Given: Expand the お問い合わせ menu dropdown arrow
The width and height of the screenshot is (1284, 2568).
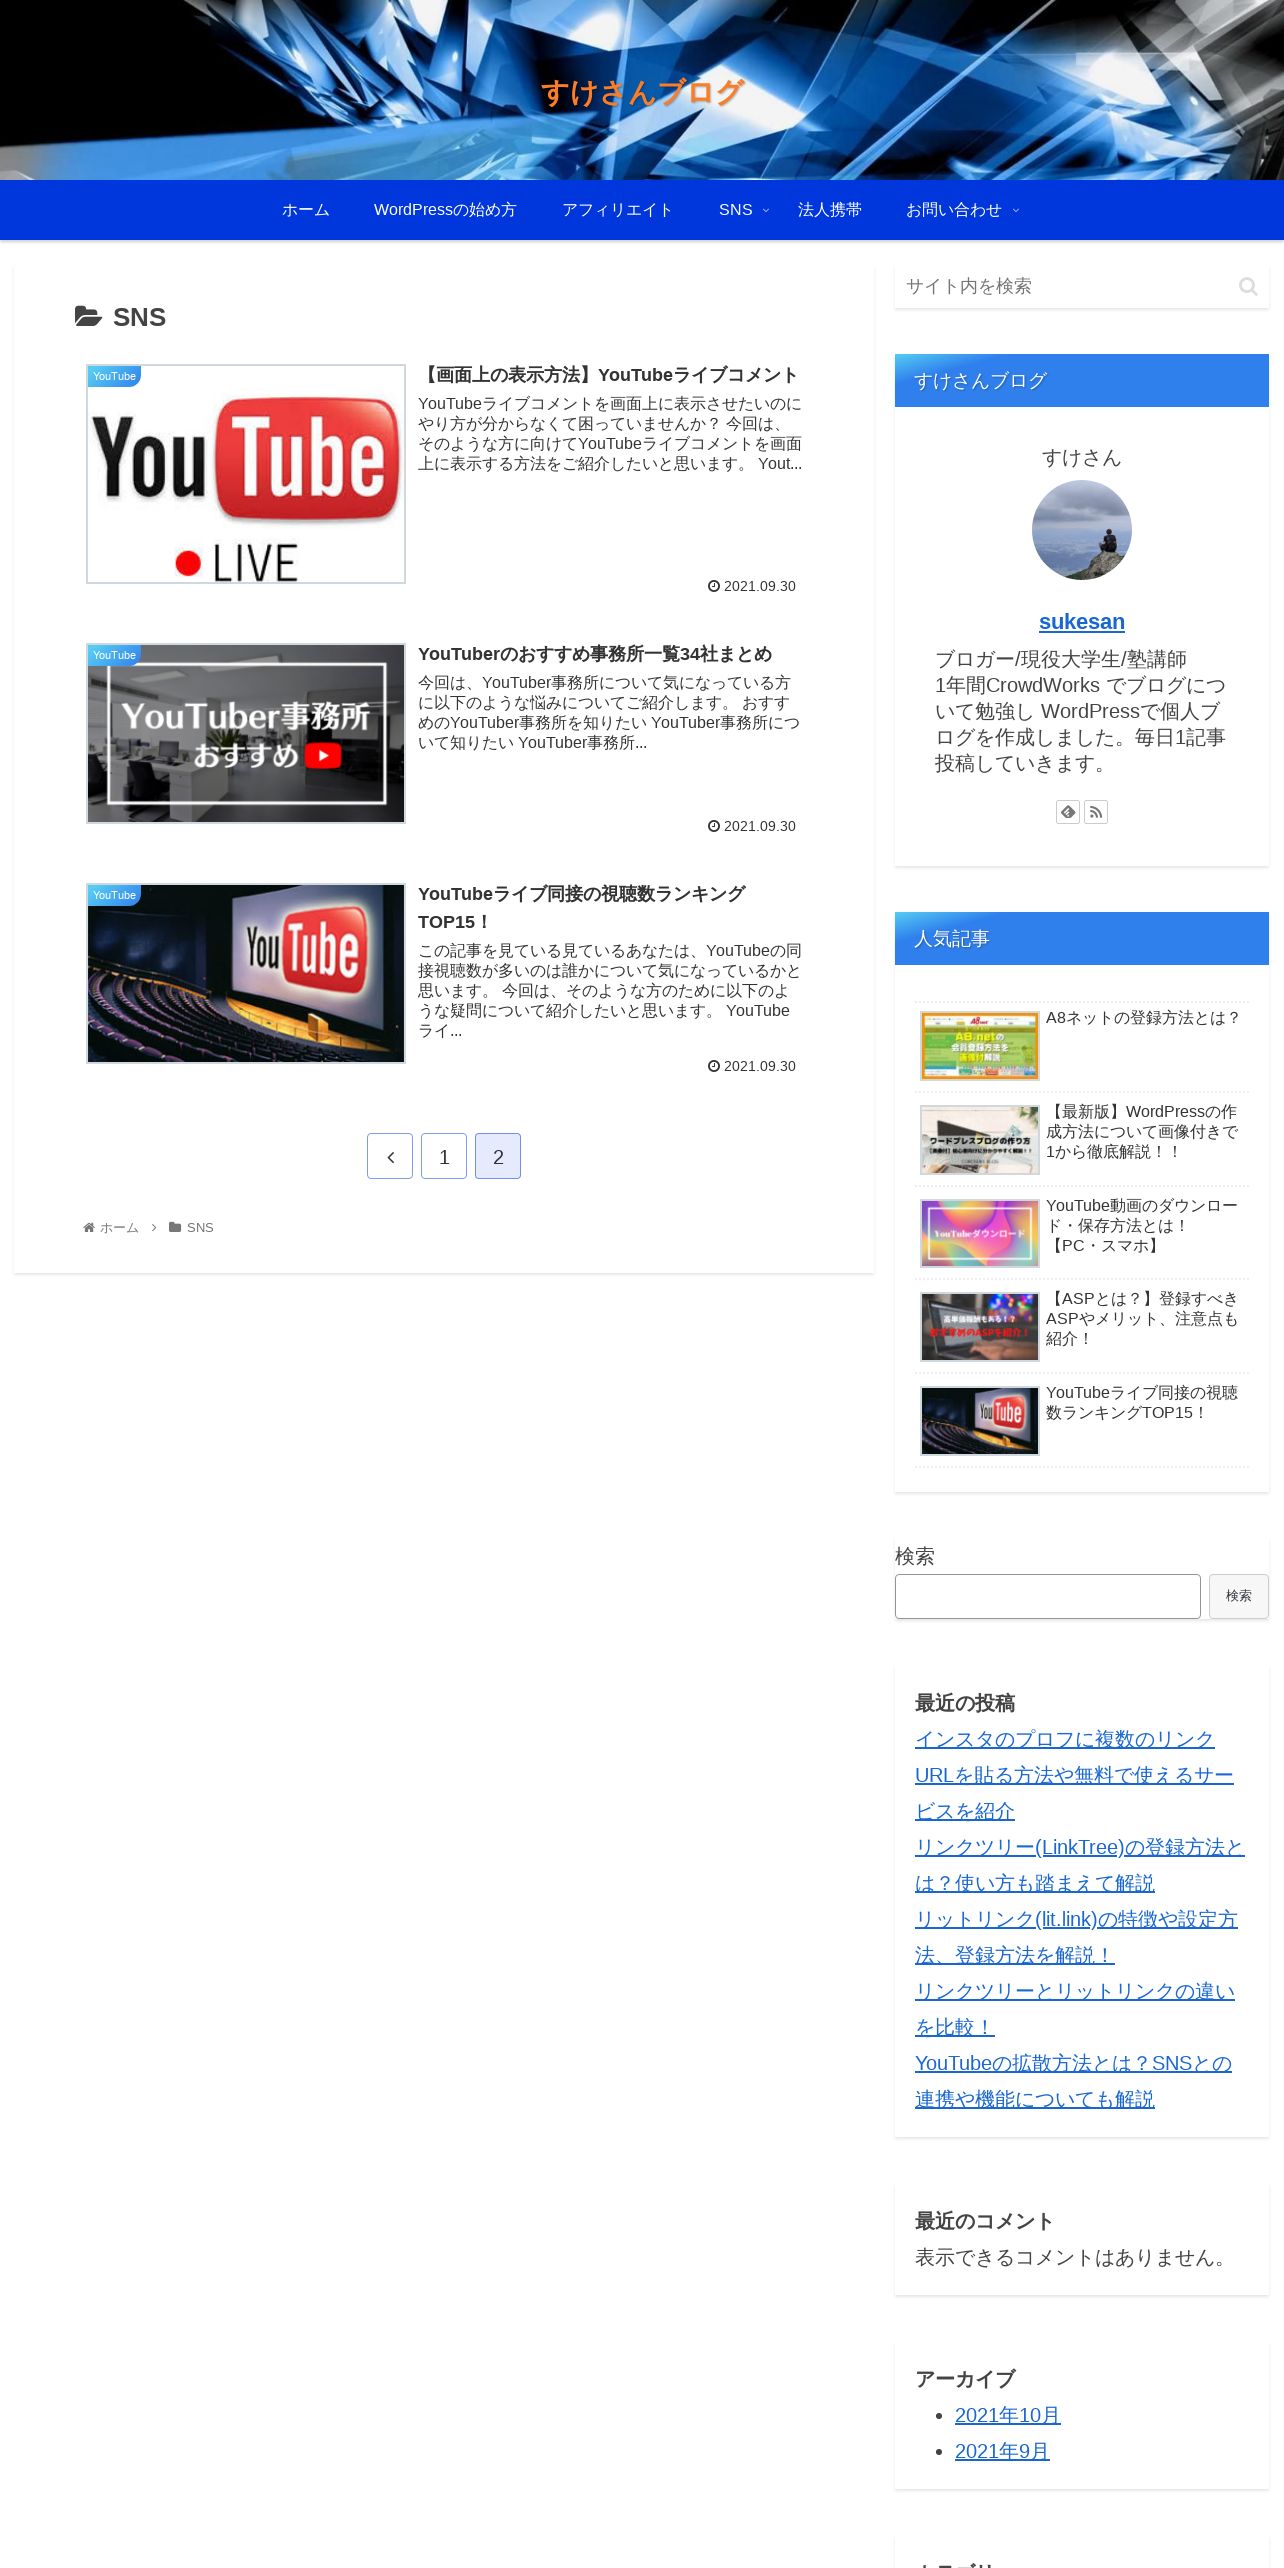Looking at the screenshot, I should pyautogui.click(x=1016, y=210).
